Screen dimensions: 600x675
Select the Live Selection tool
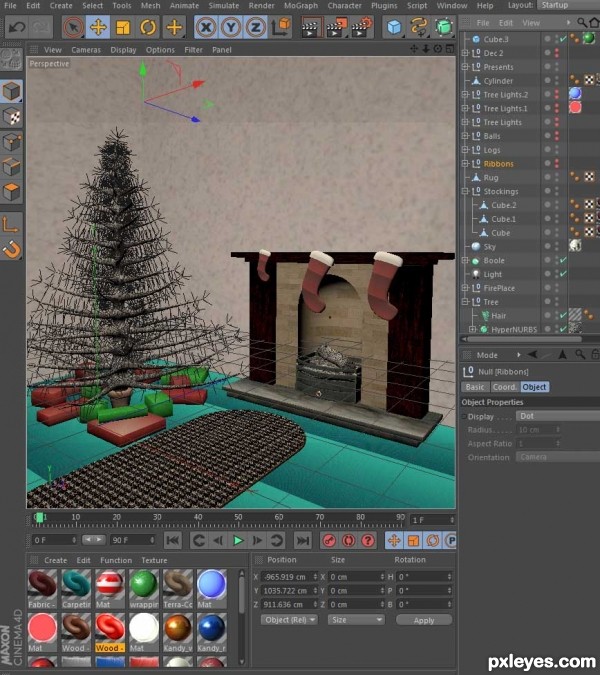pyautogui.click(x=74, y=28)
